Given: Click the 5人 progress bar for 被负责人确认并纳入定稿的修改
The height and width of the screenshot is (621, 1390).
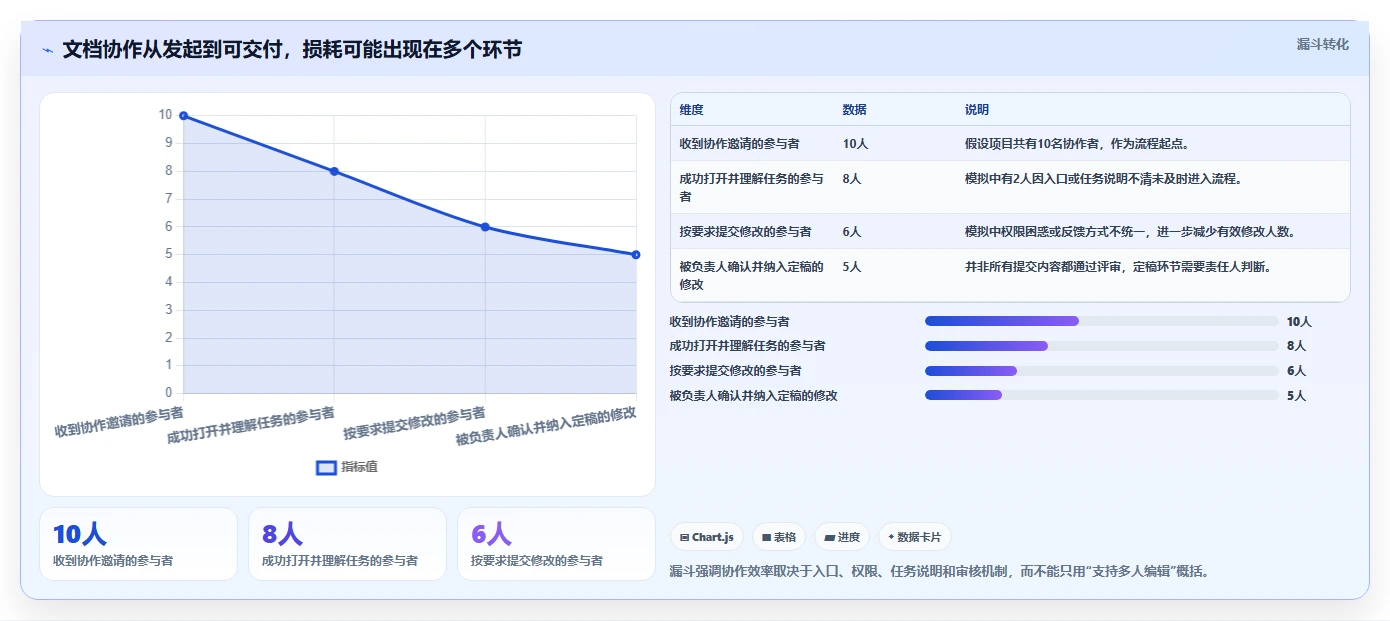Looking at the screenshot, I should 1102,395.
